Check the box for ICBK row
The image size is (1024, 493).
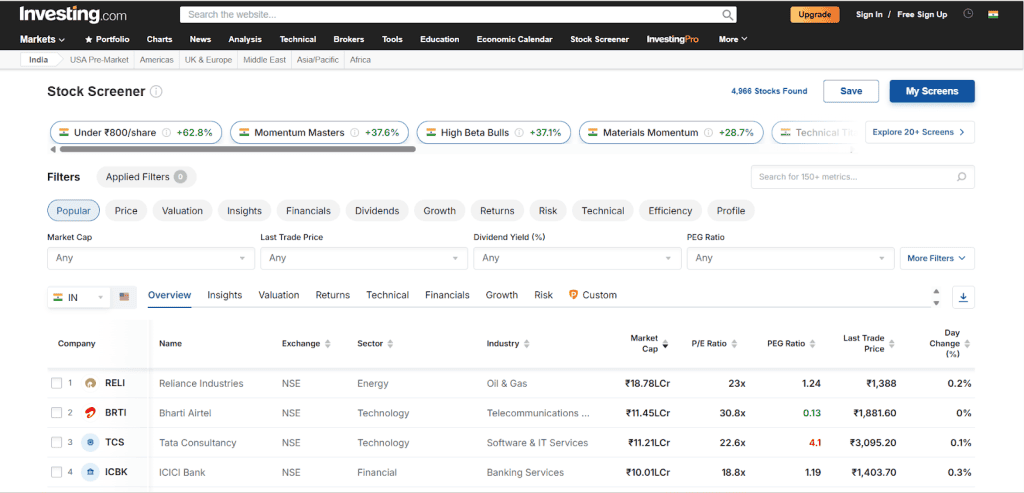(56, 472)
